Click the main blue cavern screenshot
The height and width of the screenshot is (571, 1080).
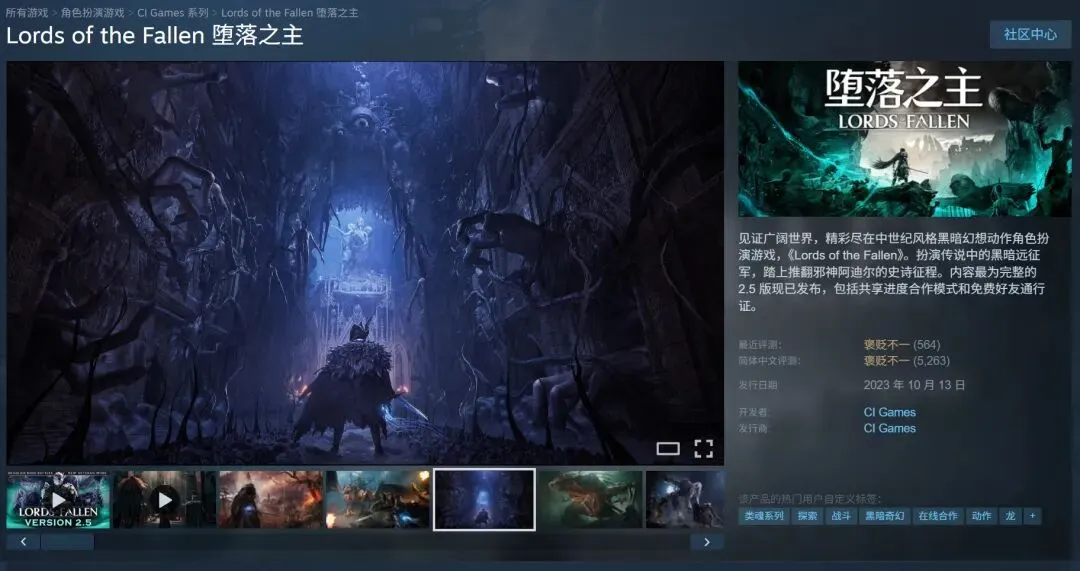pyautogui.click(x=365, y=263)
